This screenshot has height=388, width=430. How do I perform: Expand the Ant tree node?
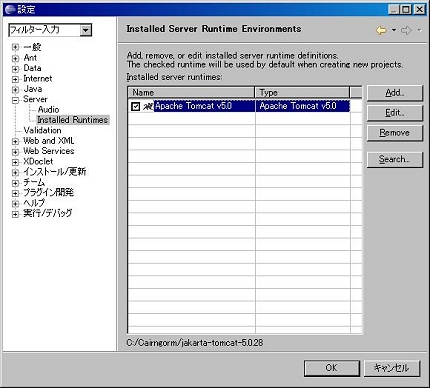[15, 58]
